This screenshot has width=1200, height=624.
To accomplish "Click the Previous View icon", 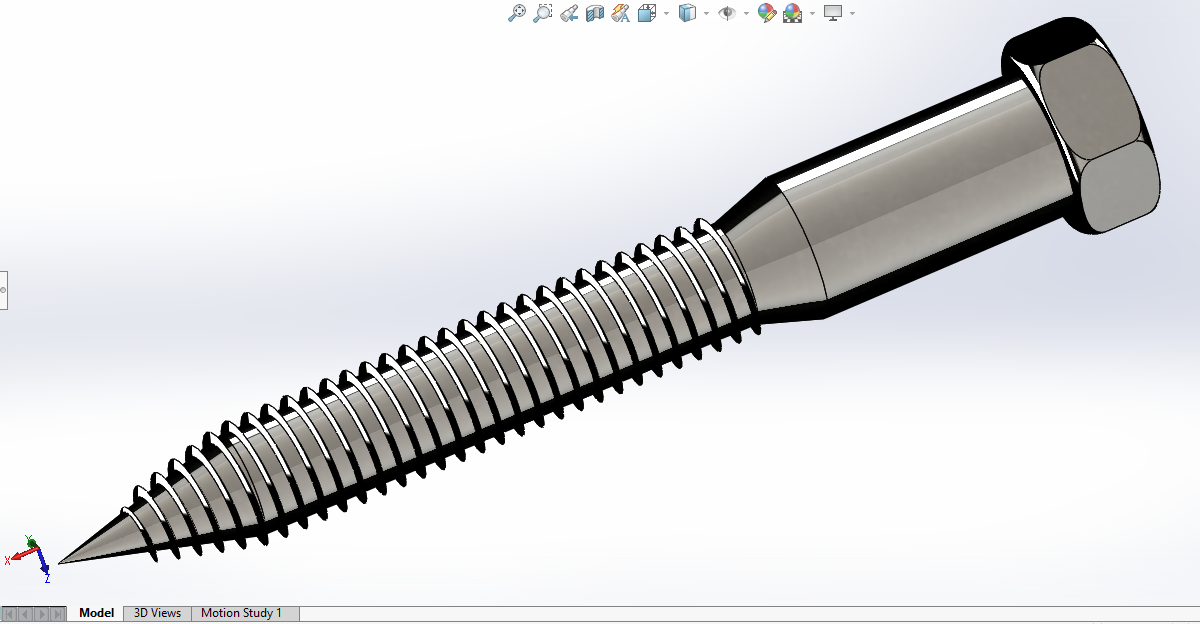I will (x=569, y=13).
